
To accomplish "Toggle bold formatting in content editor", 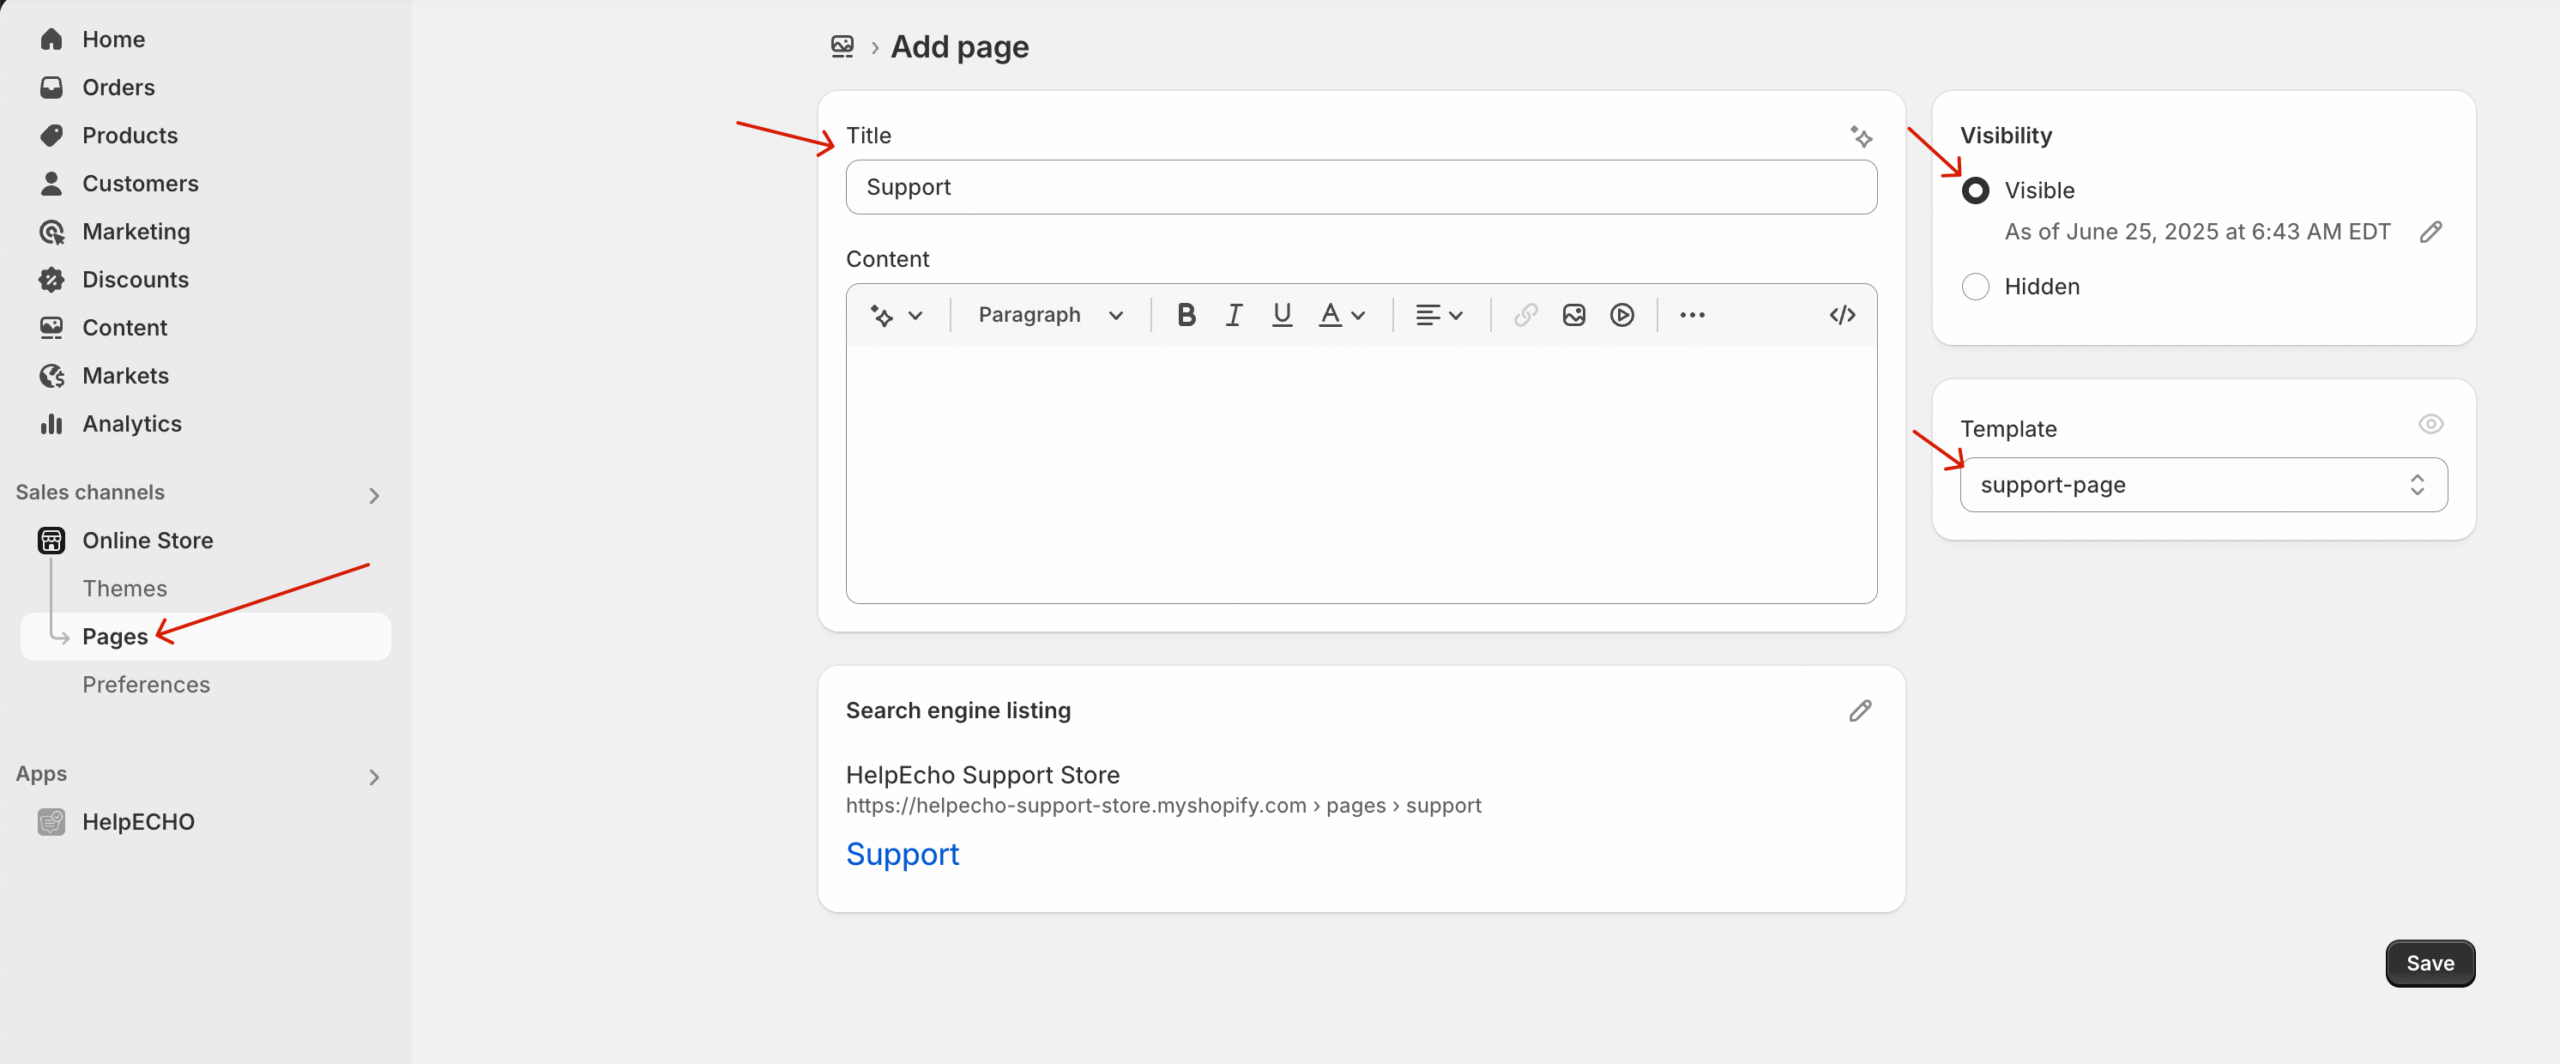I will pyautogui.click(x=1186, y=315).
